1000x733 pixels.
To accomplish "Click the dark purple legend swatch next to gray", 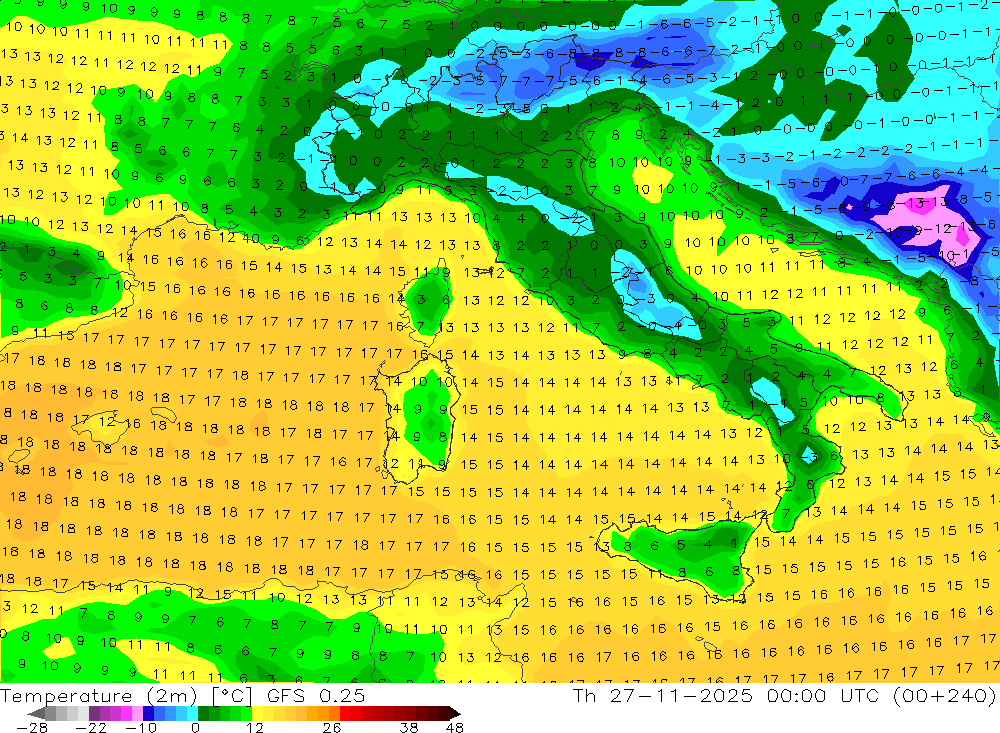I will tap(94, 713).
